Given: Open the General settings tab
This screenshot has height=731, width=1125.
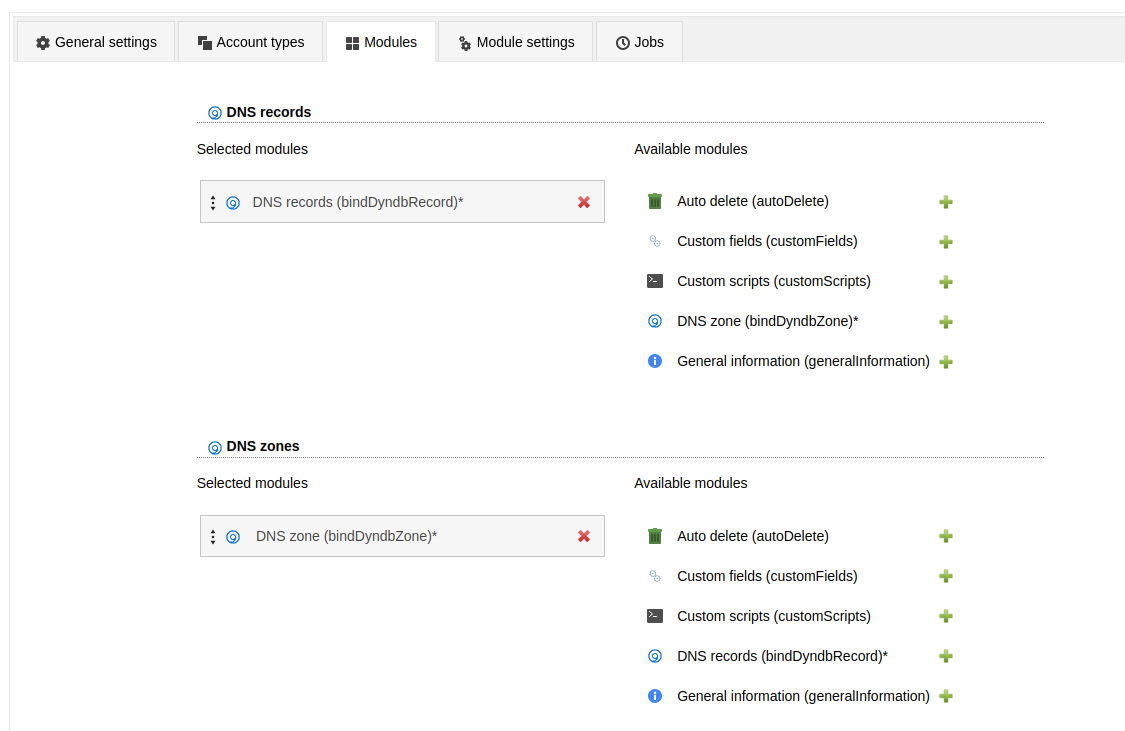Looking at the screenshot, I should coord(96,42).
